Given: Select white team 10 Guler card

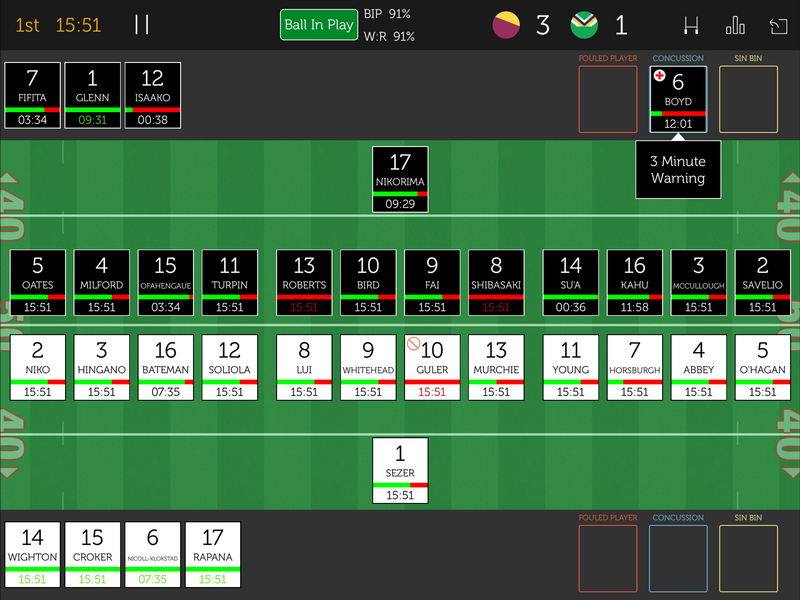Looking at the screenshot, I should pos(432,367).
